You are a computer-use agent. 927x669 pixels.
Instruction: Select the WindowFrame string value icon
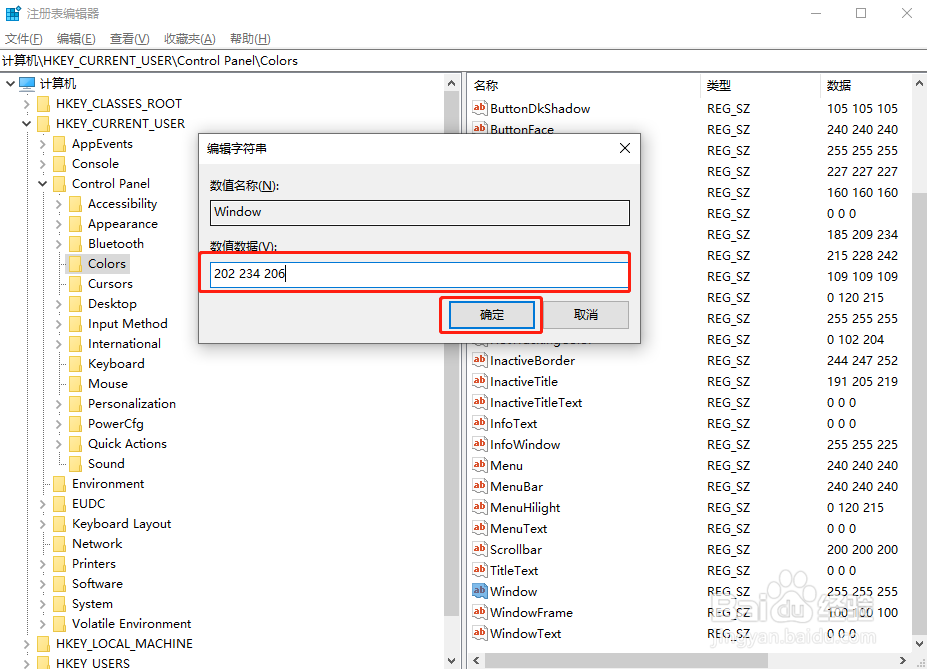click(479, 612)
